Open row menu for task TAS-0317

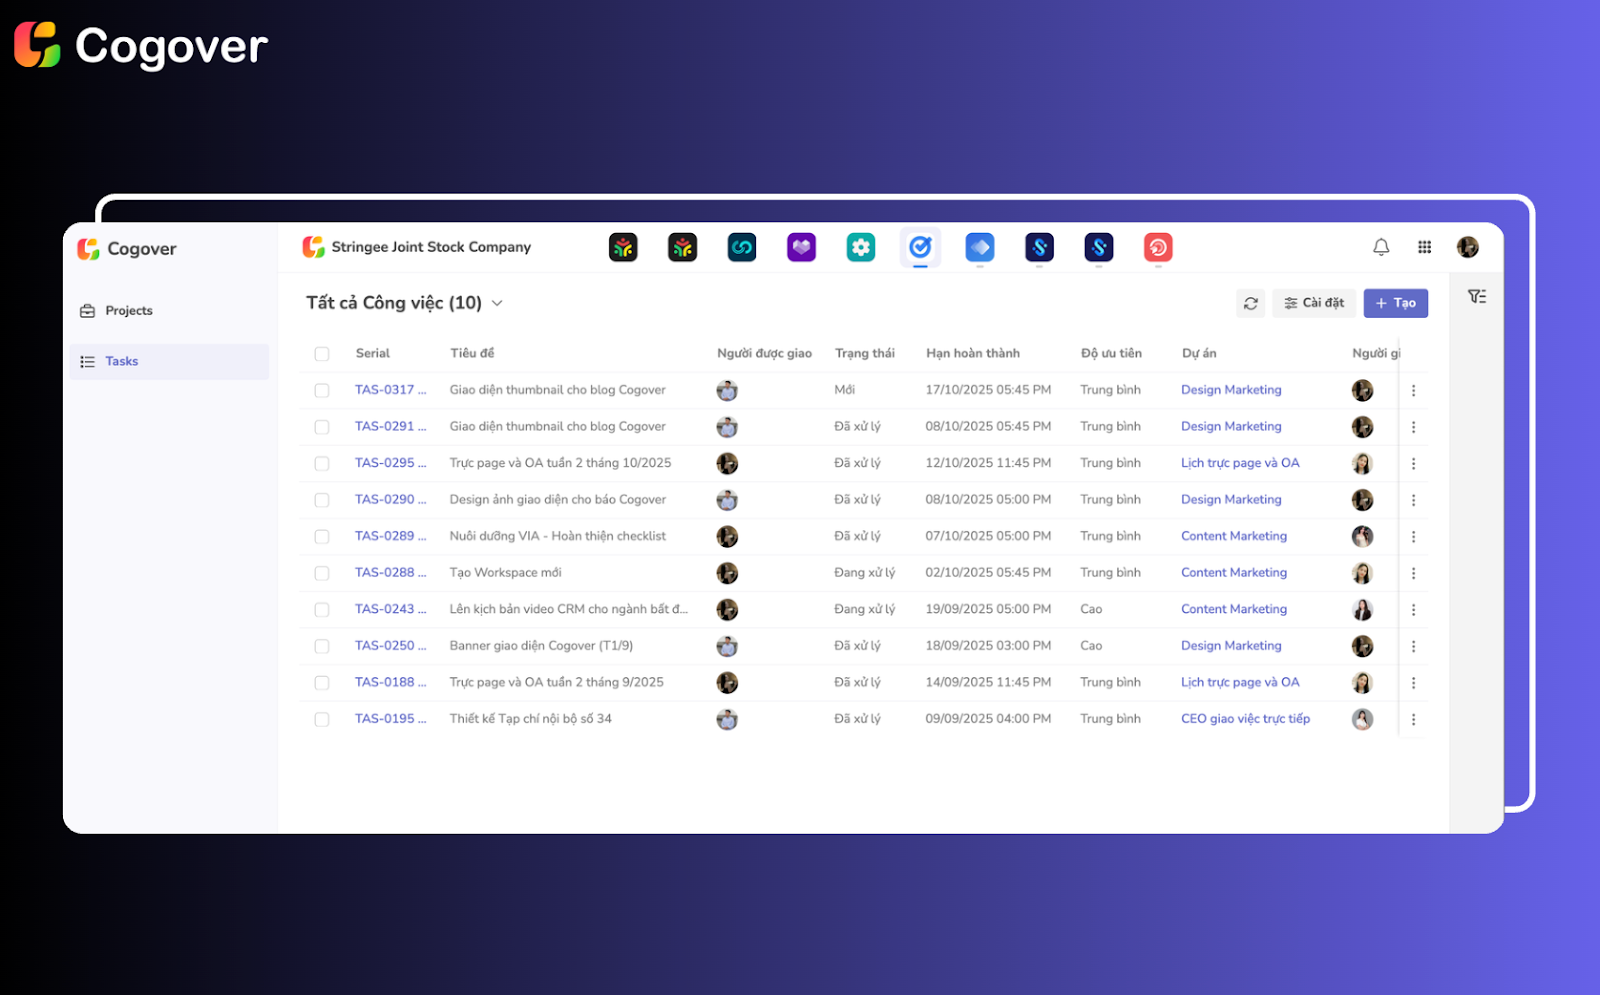(x=1413, y=391)
